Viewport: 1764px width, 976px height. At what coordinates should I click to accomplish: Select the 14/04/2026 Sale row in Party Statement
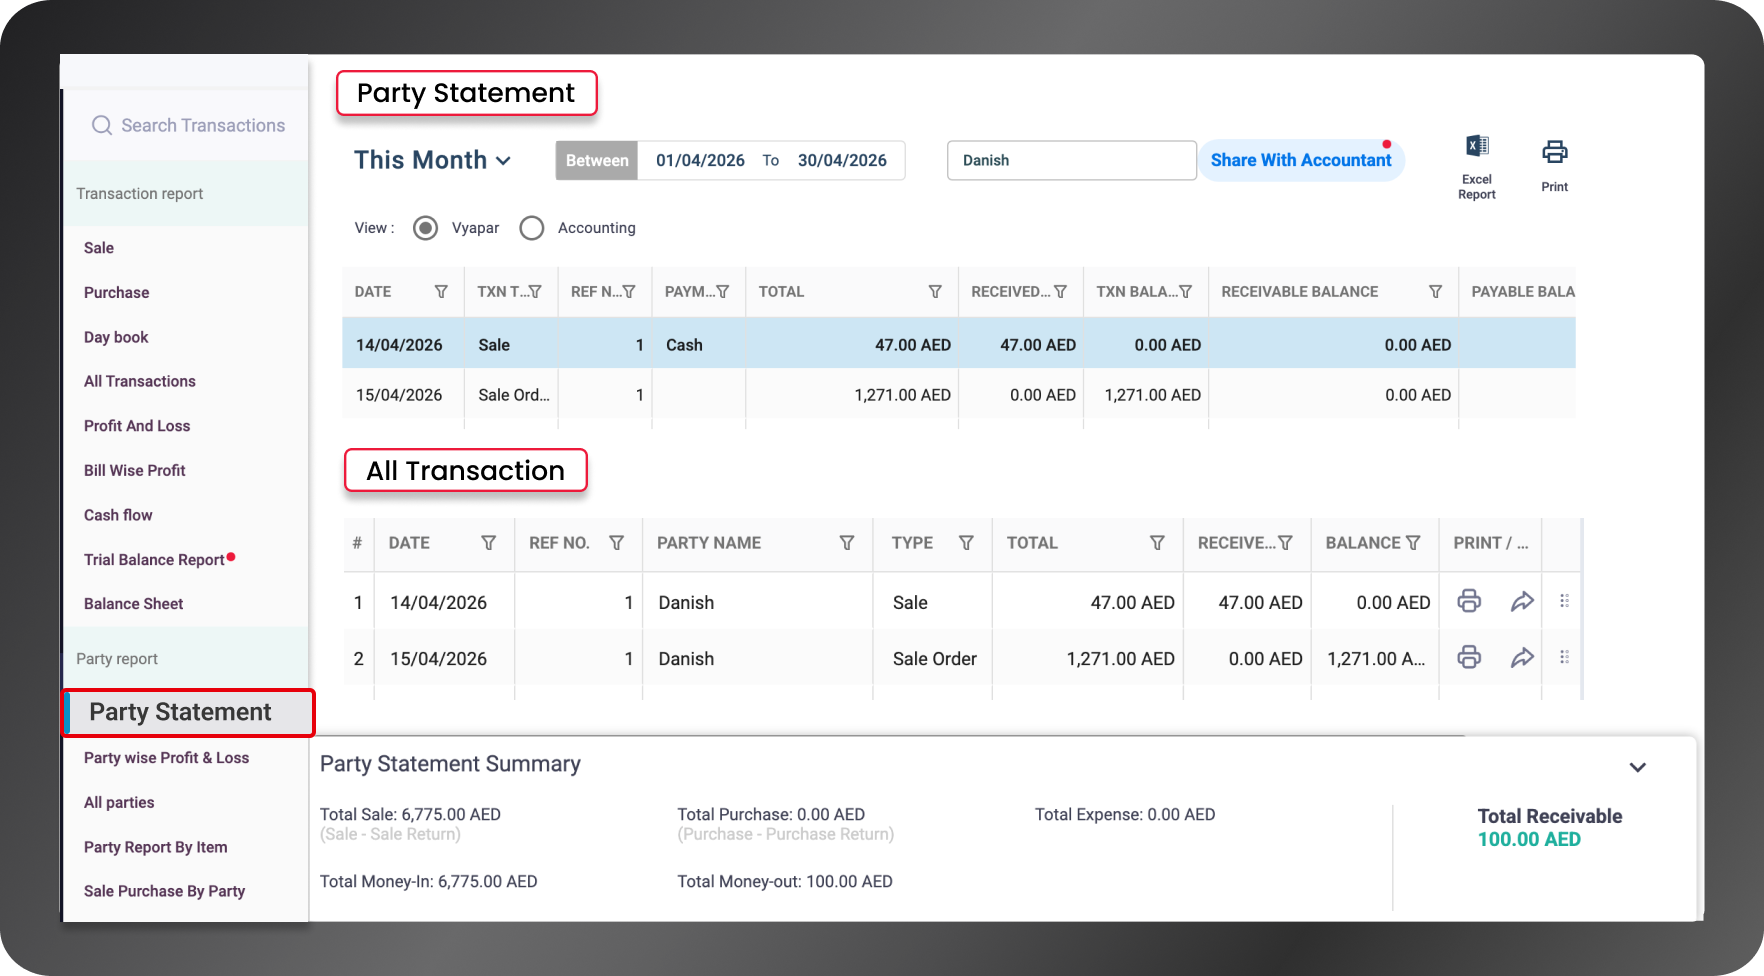959,344
